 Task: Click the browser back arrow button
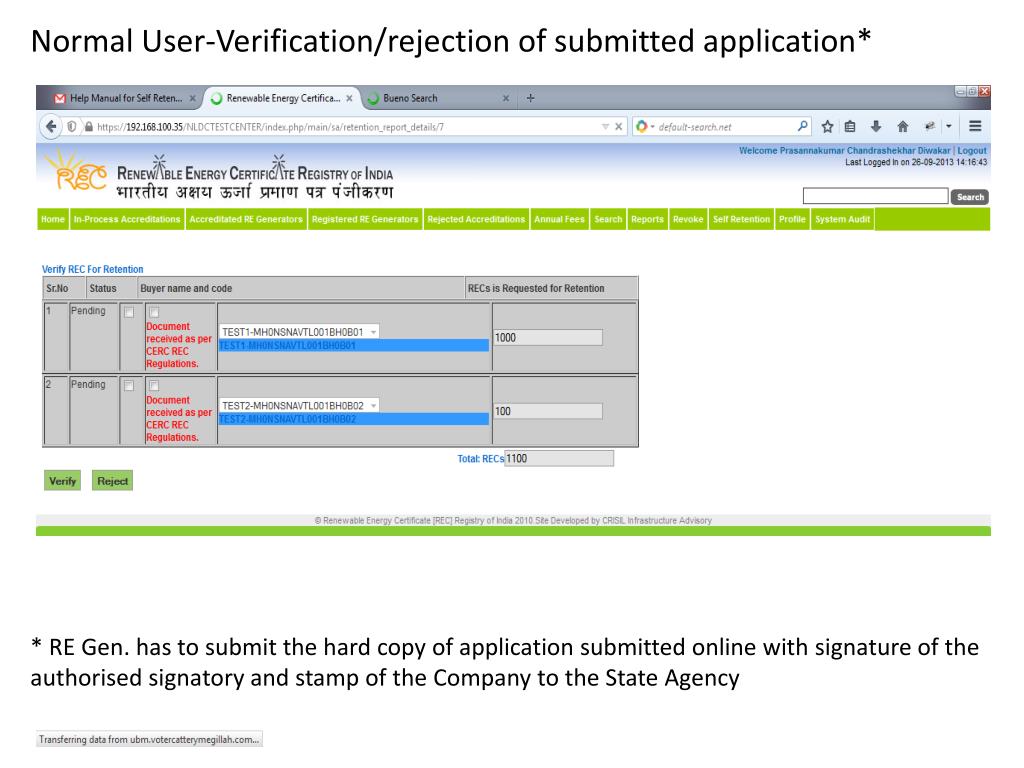pyautogui.click(x=51, y=126)
